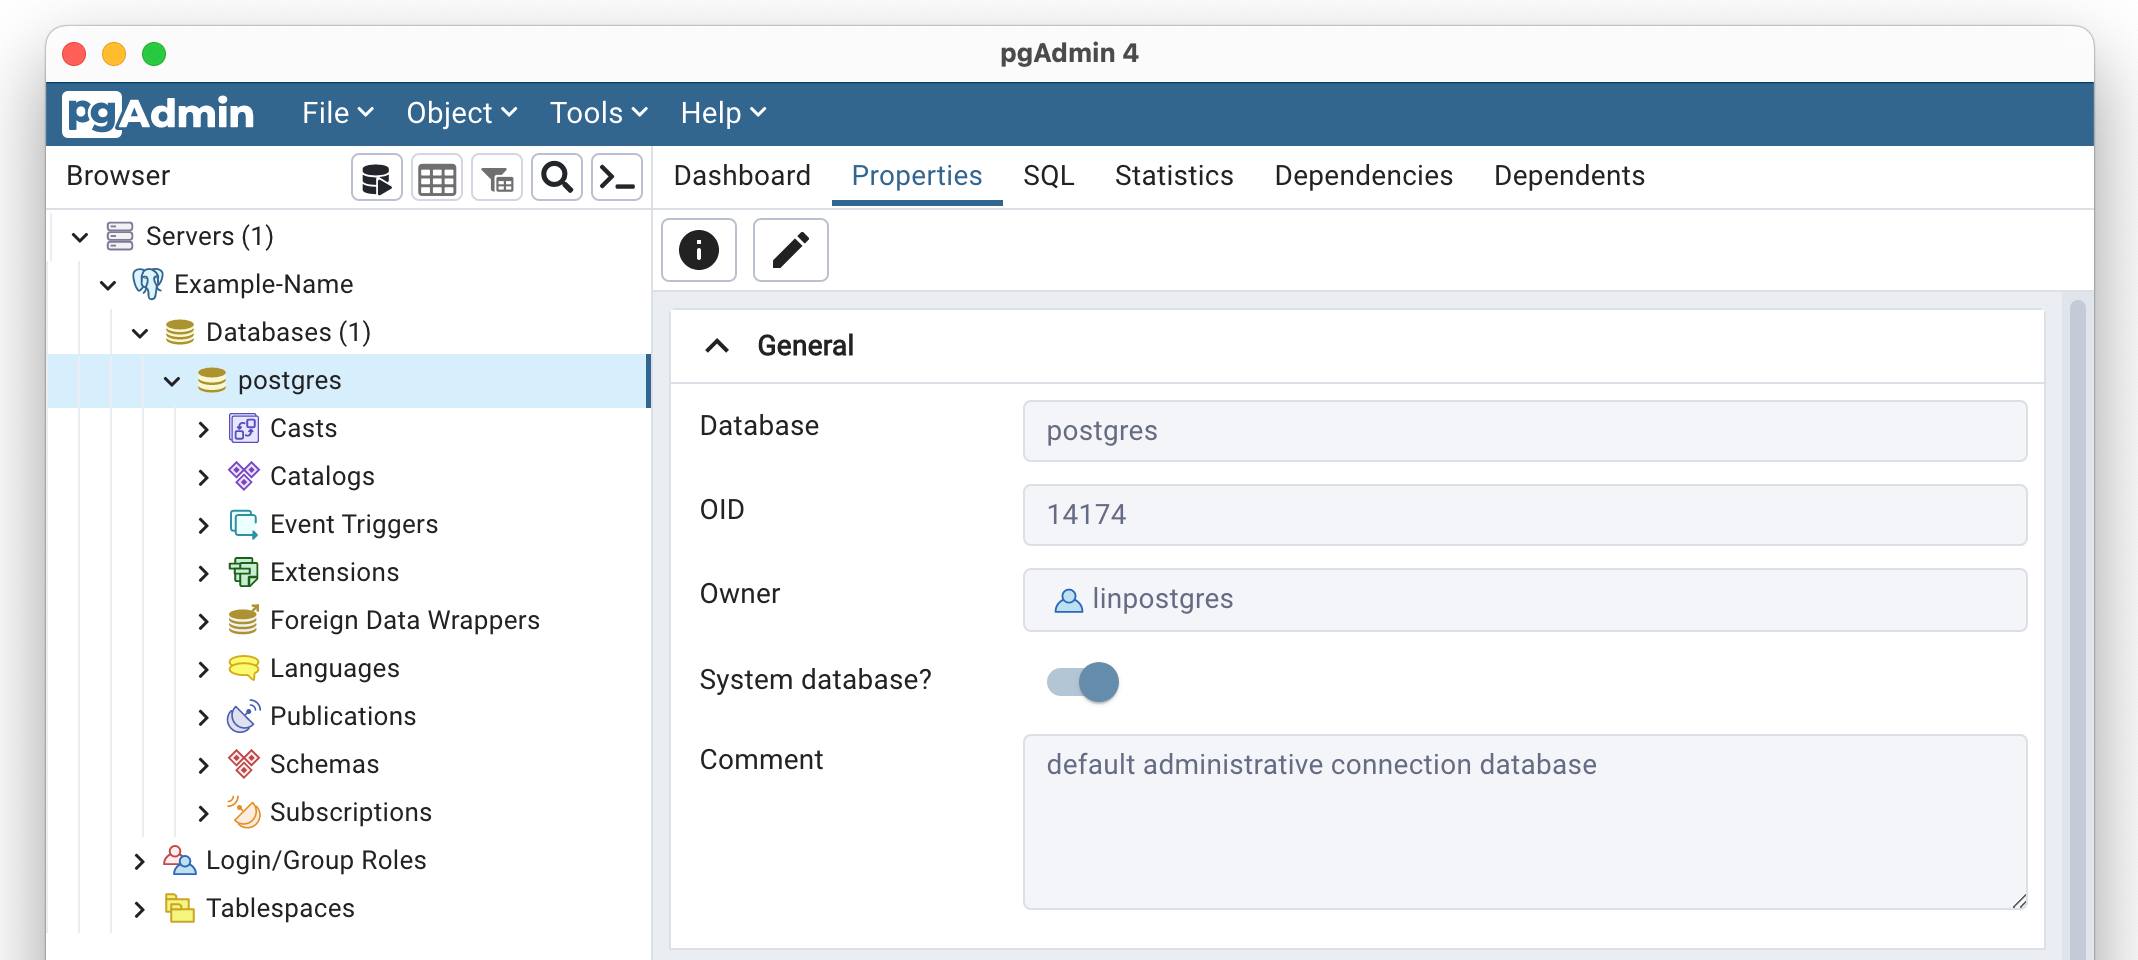Select the Tablespaces tree item

[x=279, y=907]
